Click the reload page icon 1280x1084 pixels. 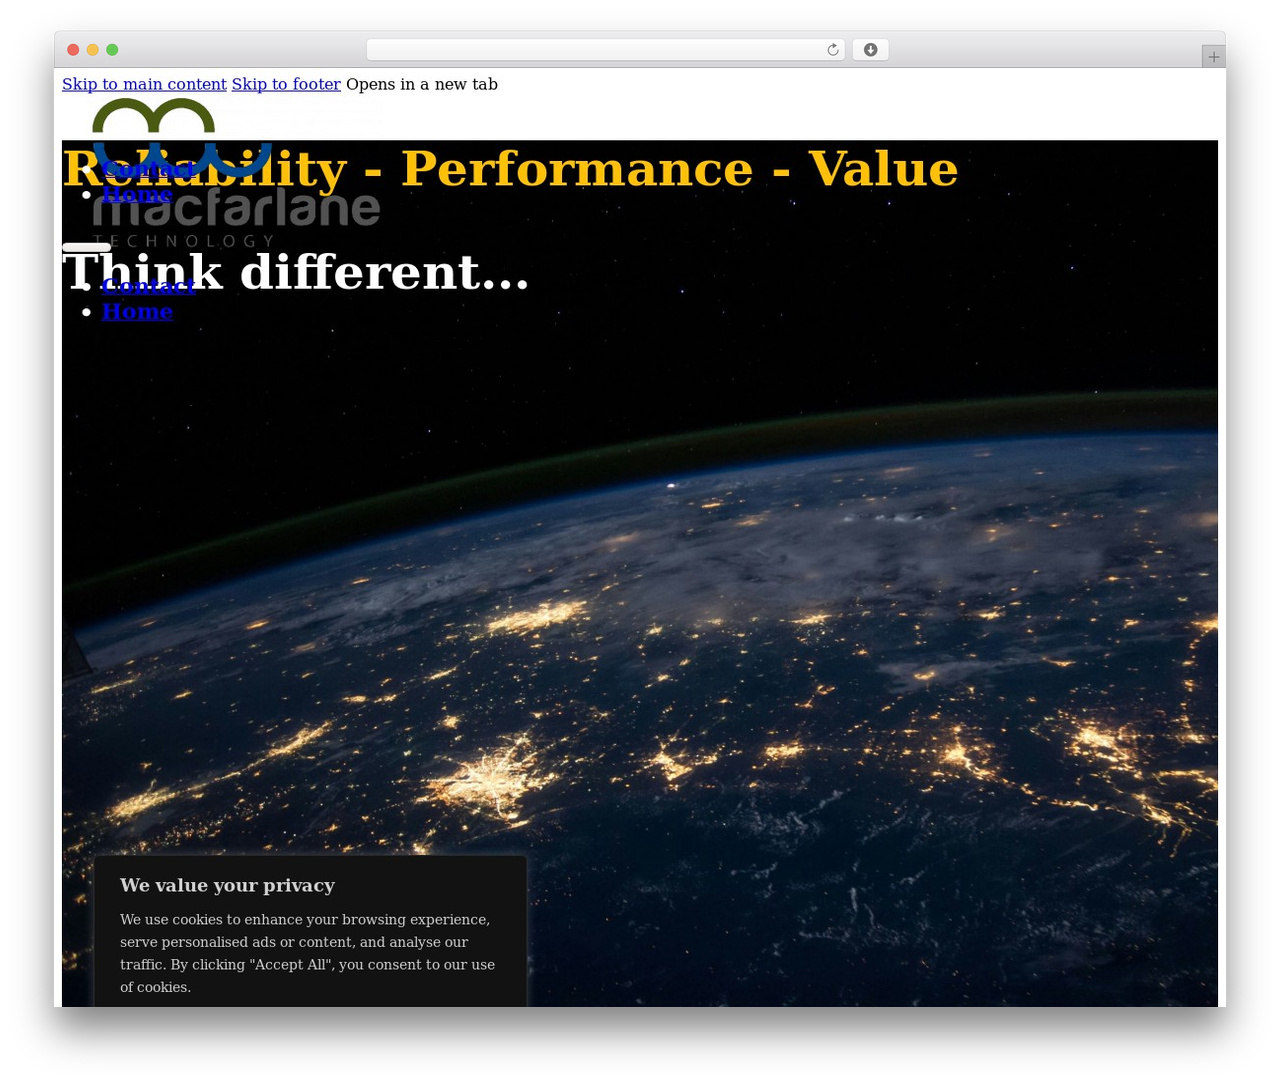pyautogui.click(x=833, y=50)
